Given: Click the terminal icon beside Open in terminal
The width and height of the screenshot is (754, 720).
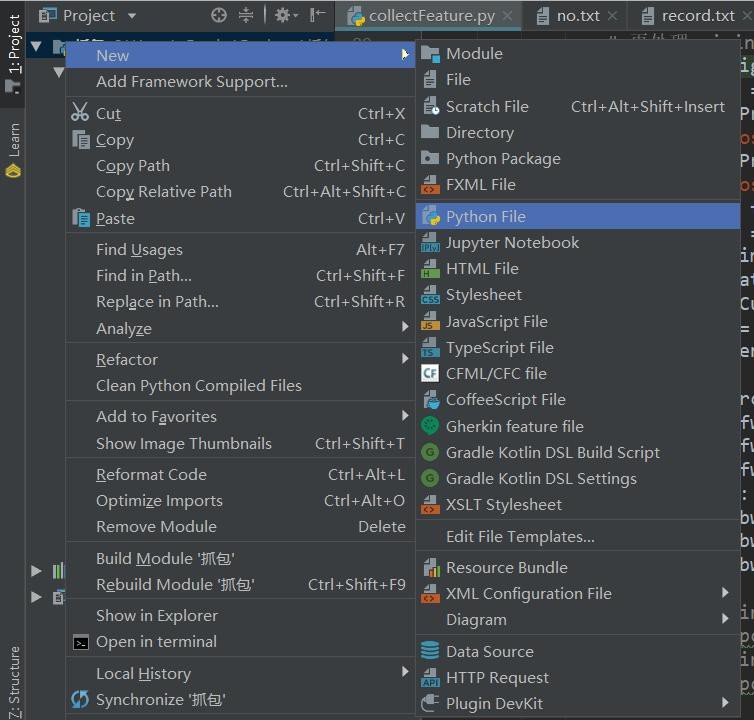Looking at the screenshot, I should click(80, 643).
